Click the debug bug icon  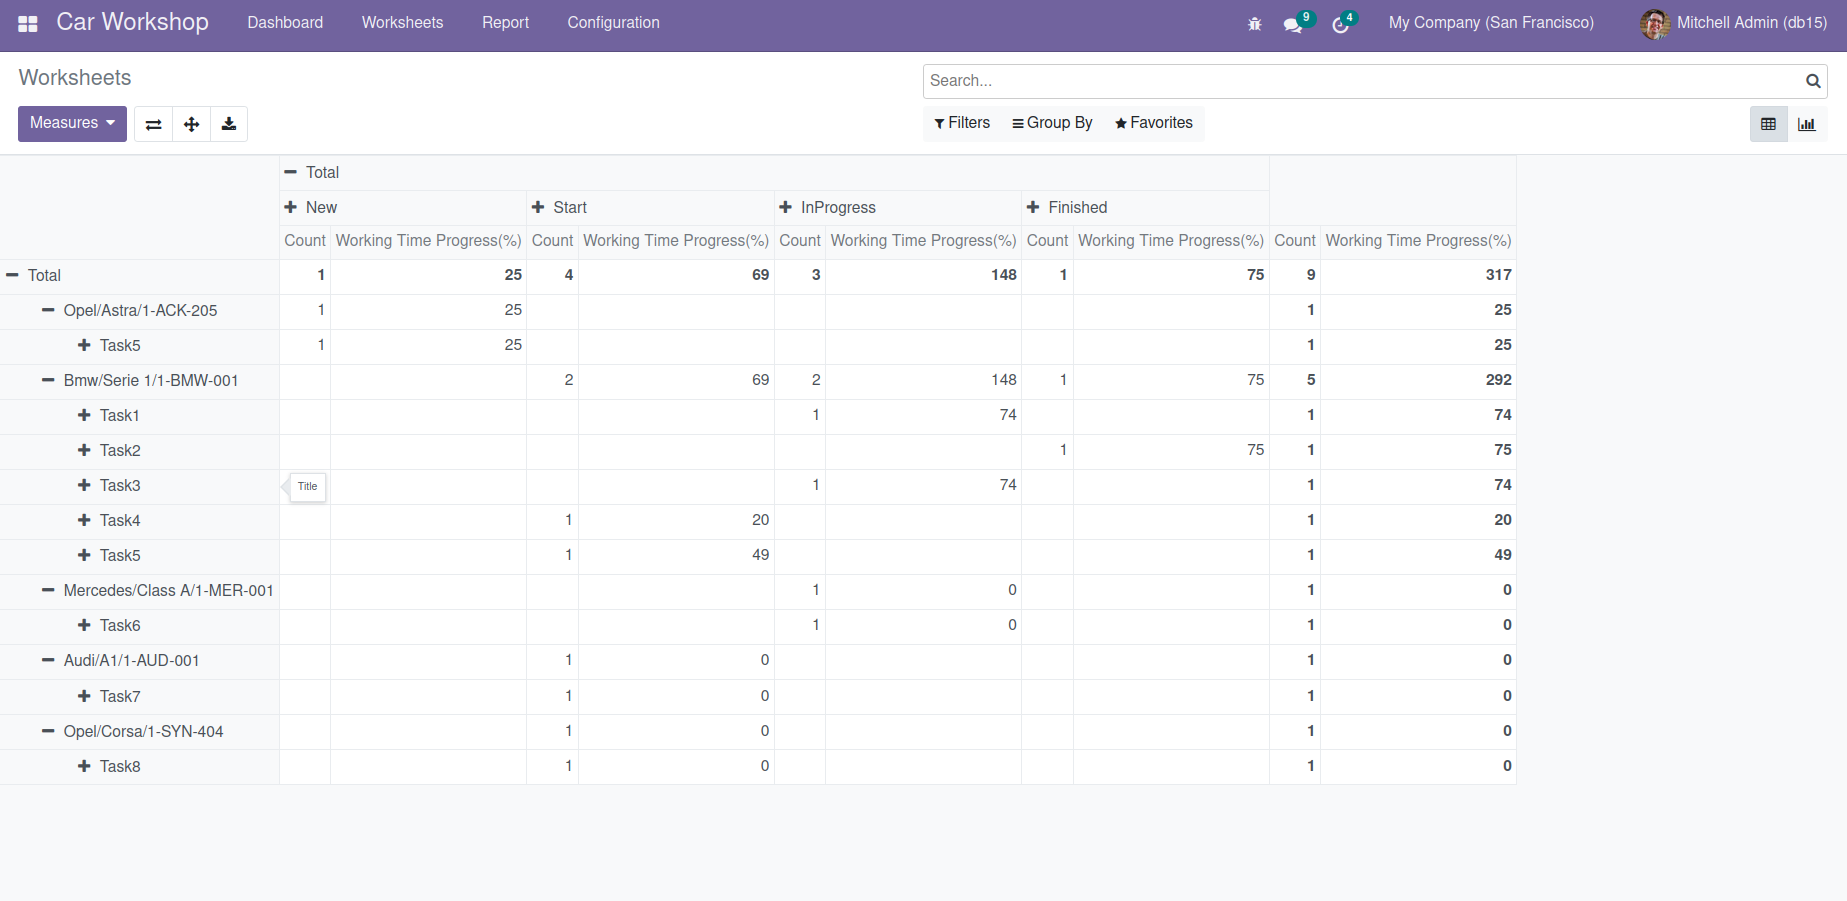pos(1254,24)
